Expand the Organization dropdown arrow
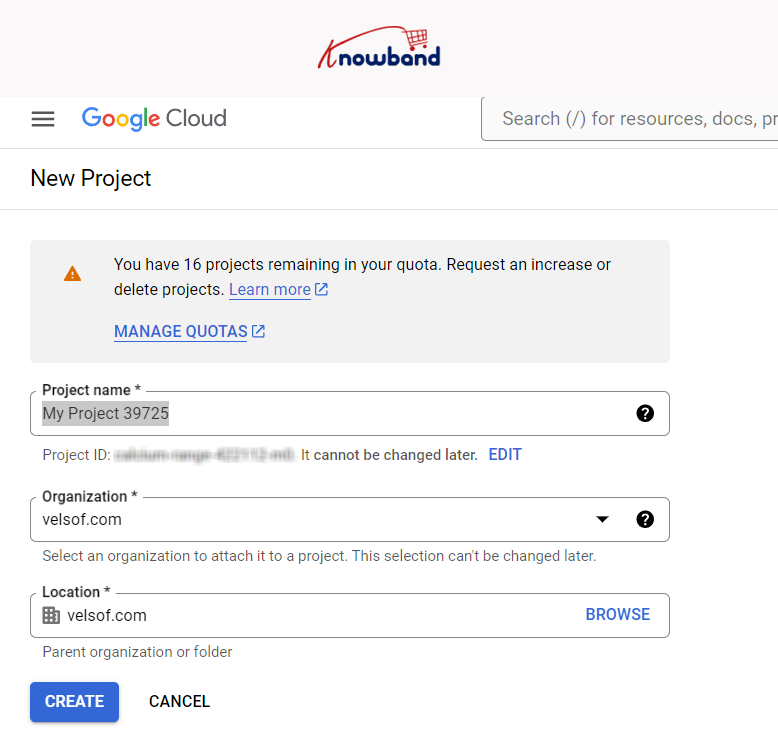The height and width of the screenshot is (732, 778). pyautogui.click(x=602, y=520)
